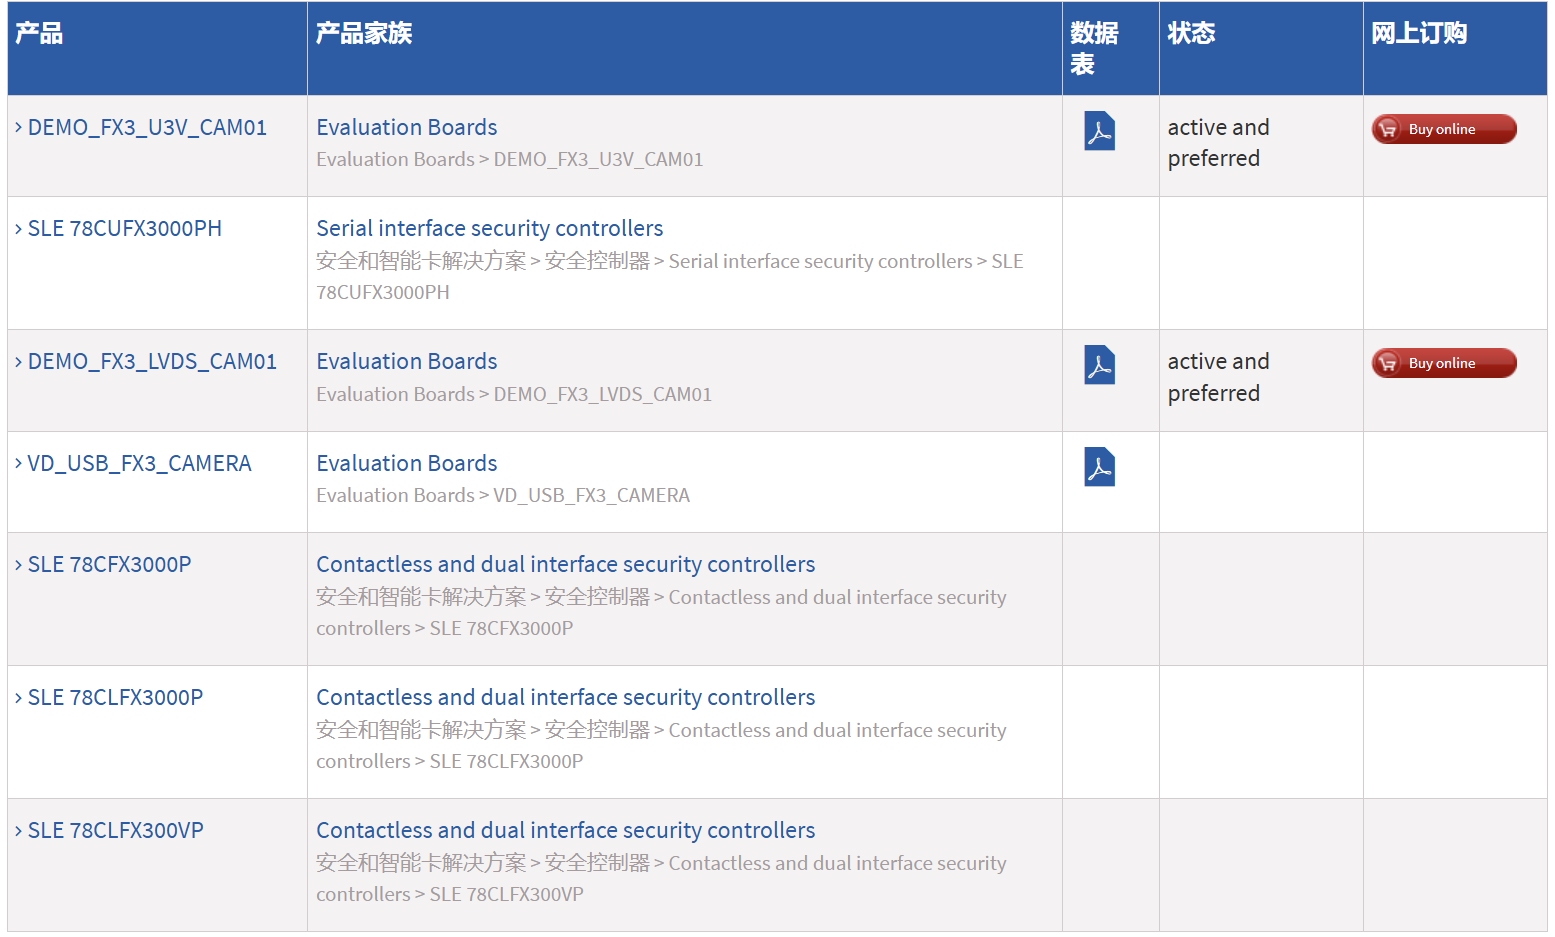Open the DEMO_FX3_LVDS_CAM01 datasheet PDF
Screen dimensions: 1555x937
pyautogui.click(x=1098, y=365)
